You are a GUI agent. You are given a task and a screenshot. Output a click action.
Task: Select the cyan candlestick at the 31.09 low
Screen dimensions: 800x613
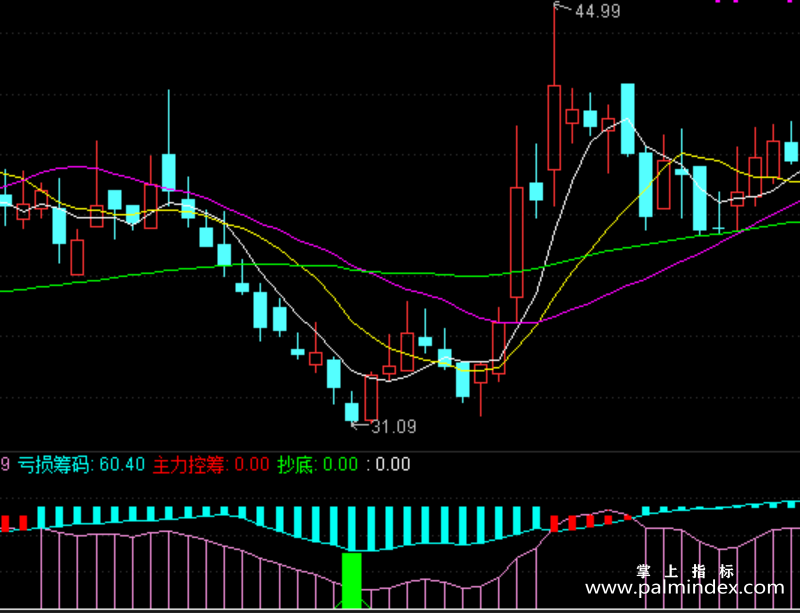pyautogui.click(x=352, y=409)
